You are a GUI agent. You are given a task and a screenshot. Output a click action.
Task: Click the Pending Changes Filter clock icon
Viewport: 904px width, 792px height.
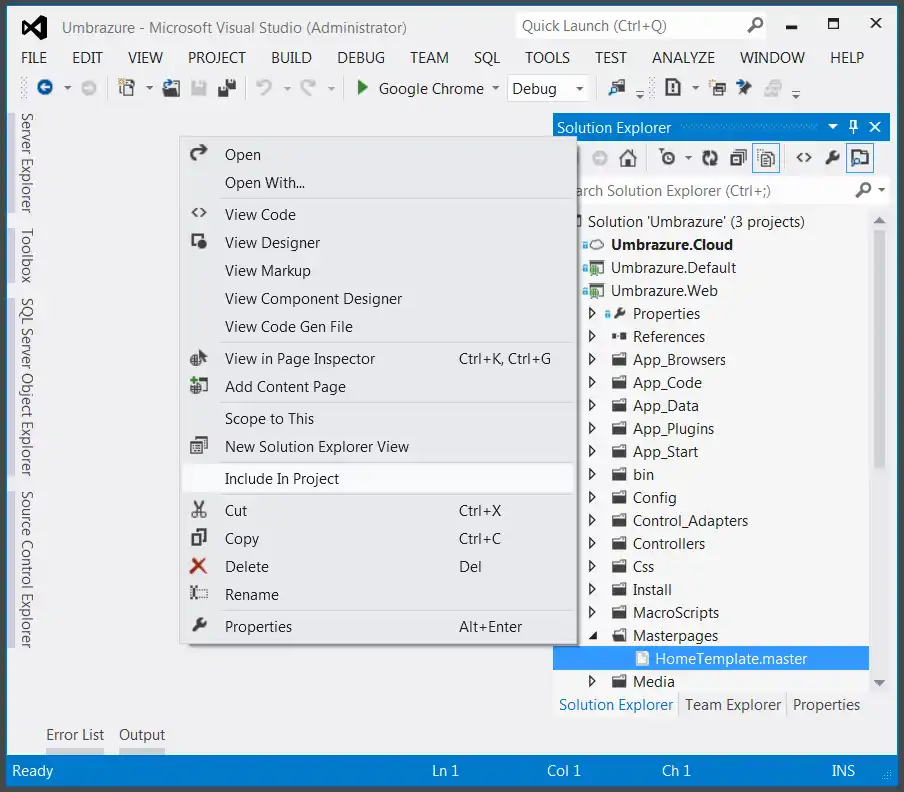(667, 157)
